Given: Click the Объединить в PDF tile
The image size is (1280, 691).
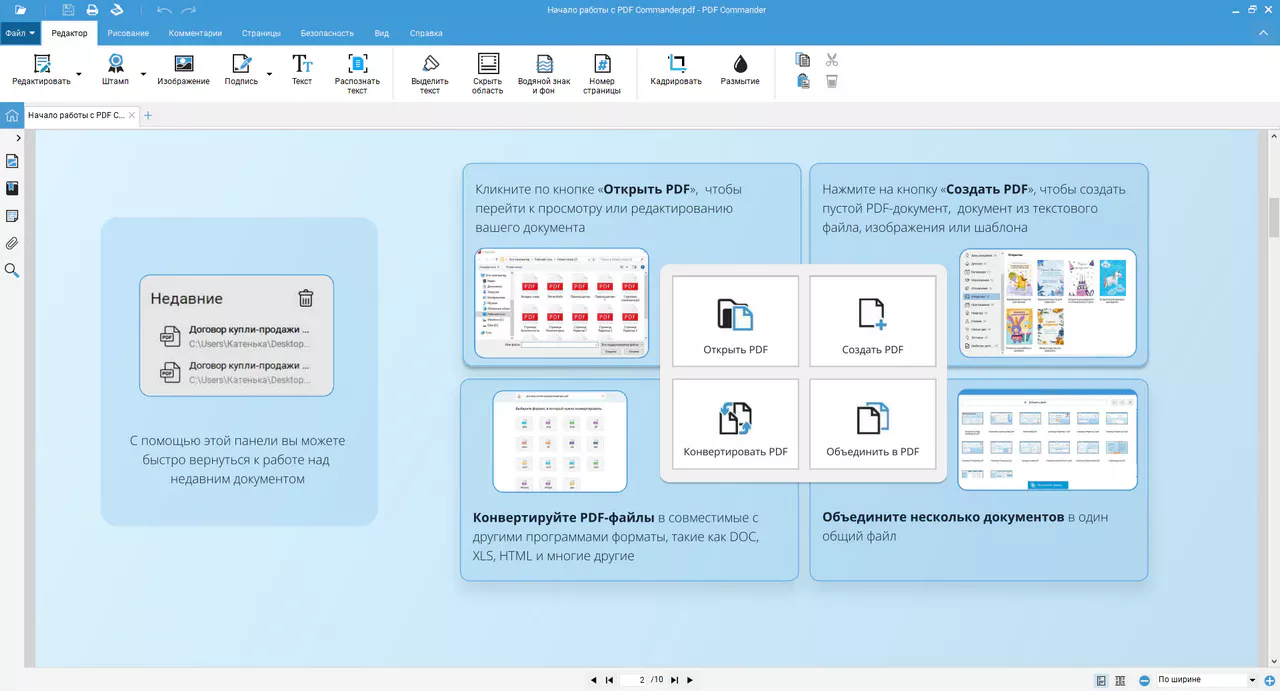Looking at the screenshot, I should coord(871,421).
